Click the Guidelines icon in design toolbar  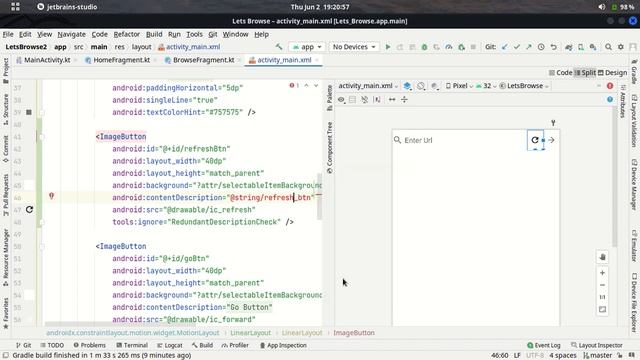point(404,99)
